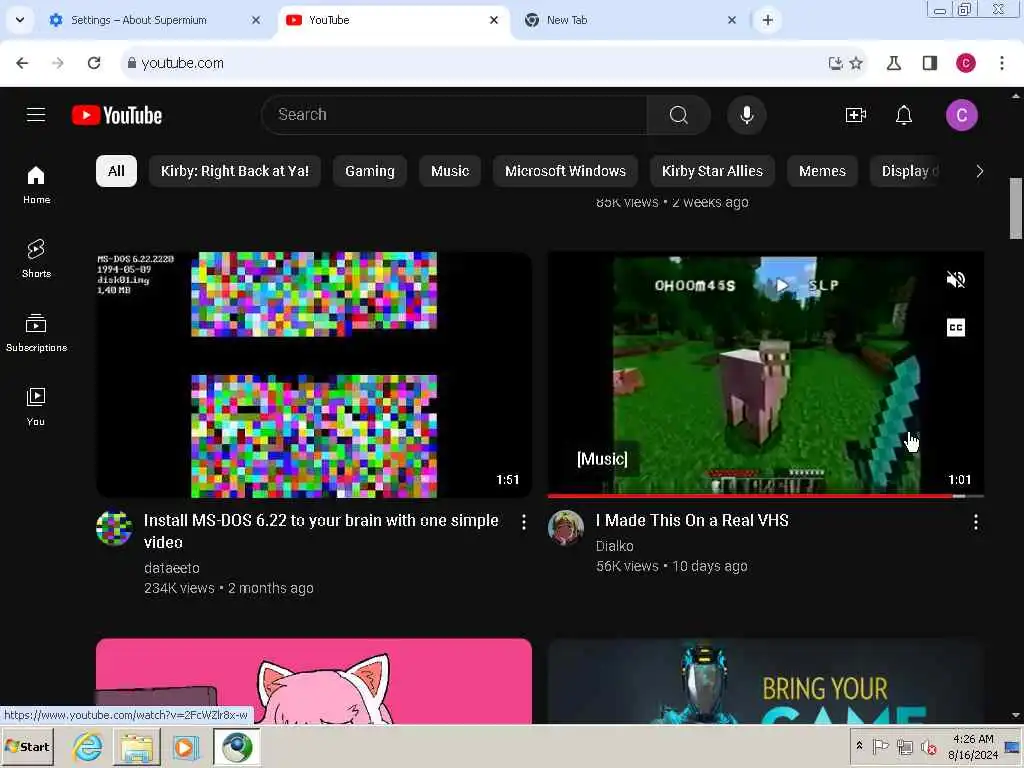Open the YouTube guide hamburger menu
The height and width of the screenshot is (768, 1024).
coord(36,115)
